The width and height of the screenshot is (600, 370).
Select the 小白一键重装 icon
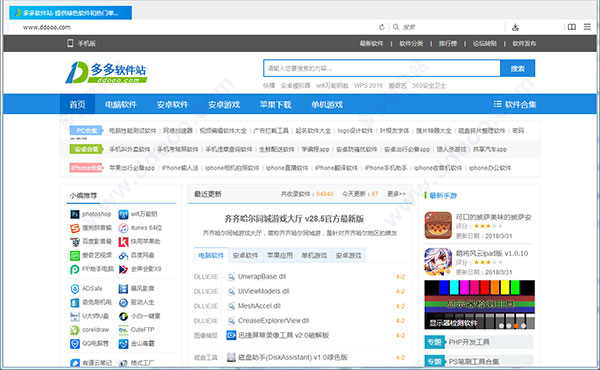tap(123, 316)
